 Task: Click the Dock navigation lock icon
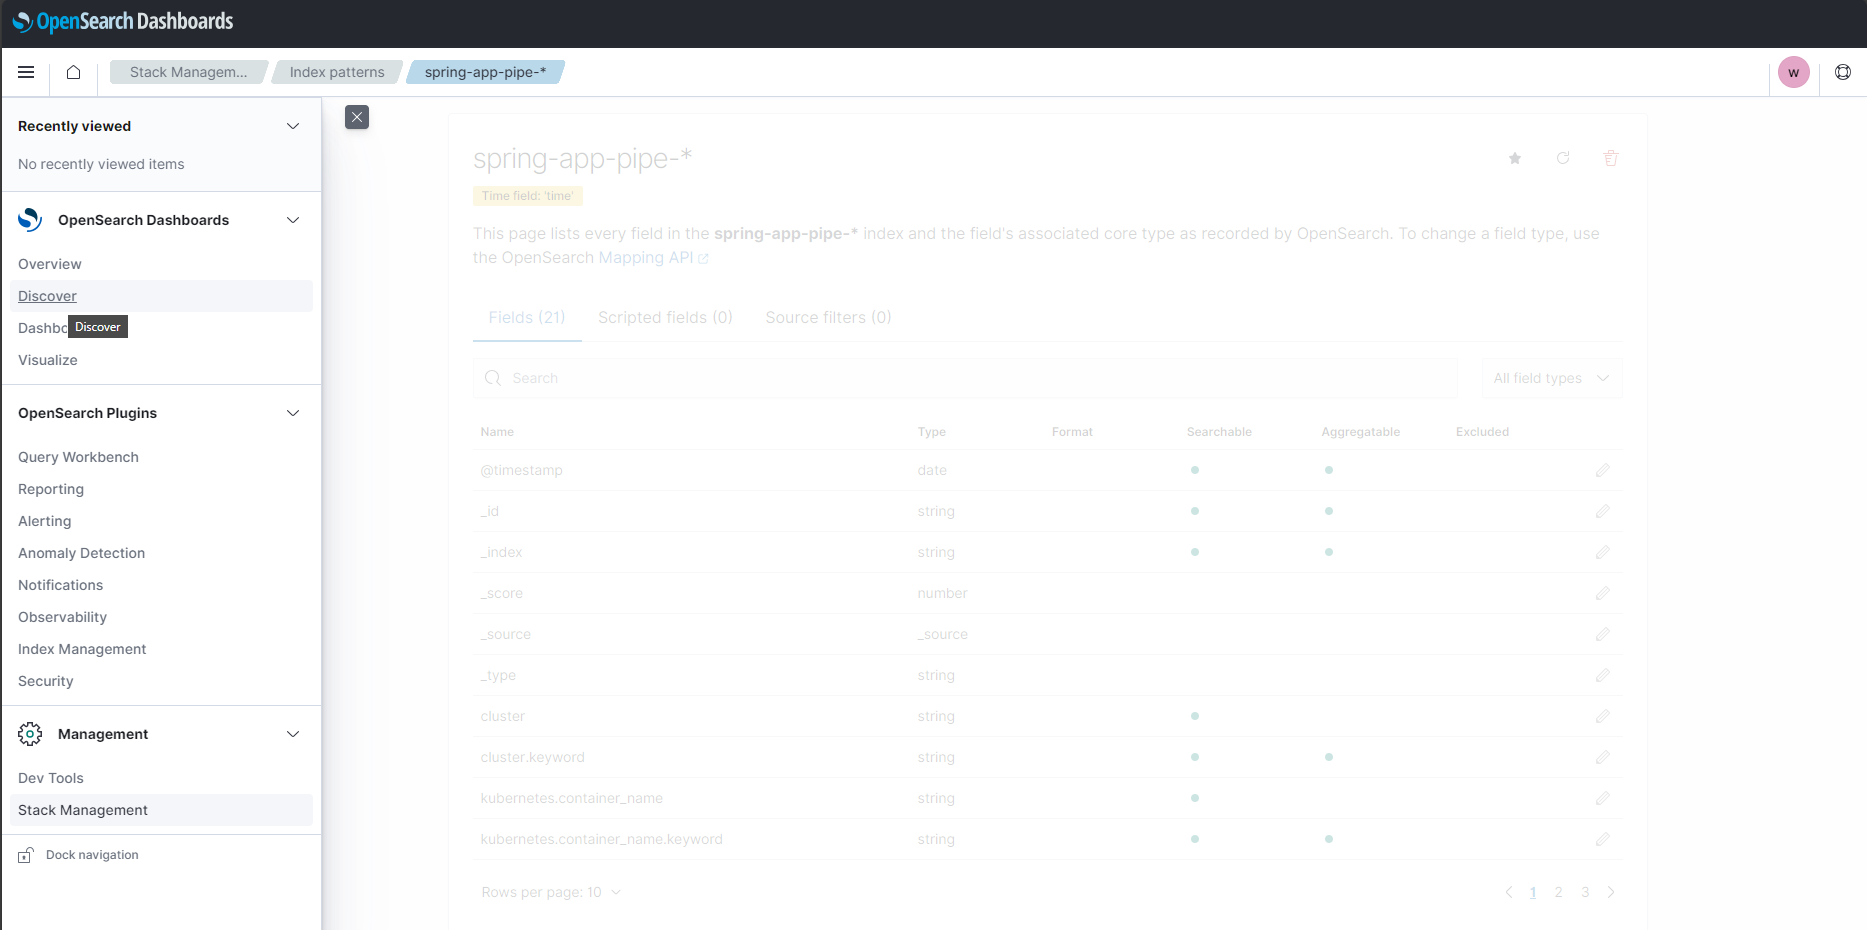point(26,855)
